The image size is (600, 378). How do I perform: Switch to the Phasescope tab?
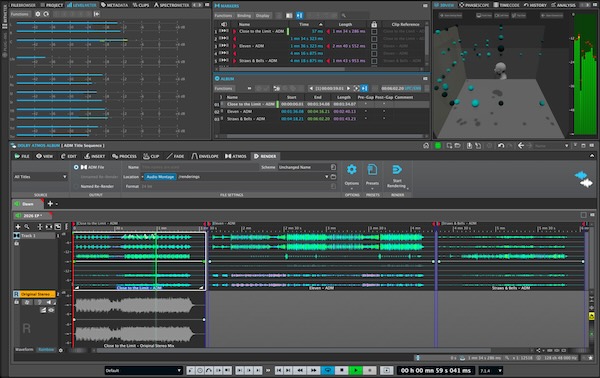point(474,5)
